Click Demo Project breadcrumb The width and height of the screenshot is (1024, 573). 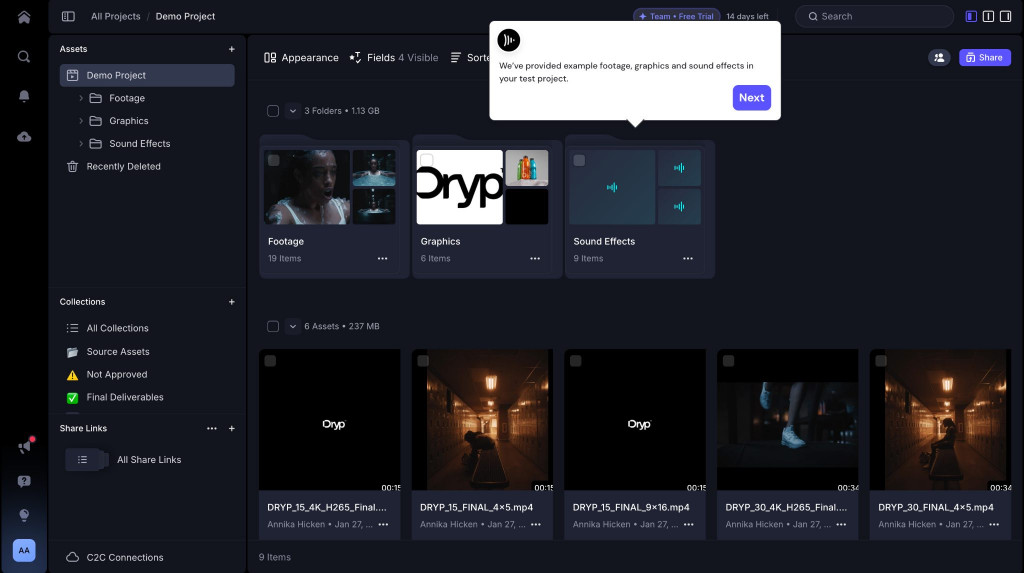185,16
